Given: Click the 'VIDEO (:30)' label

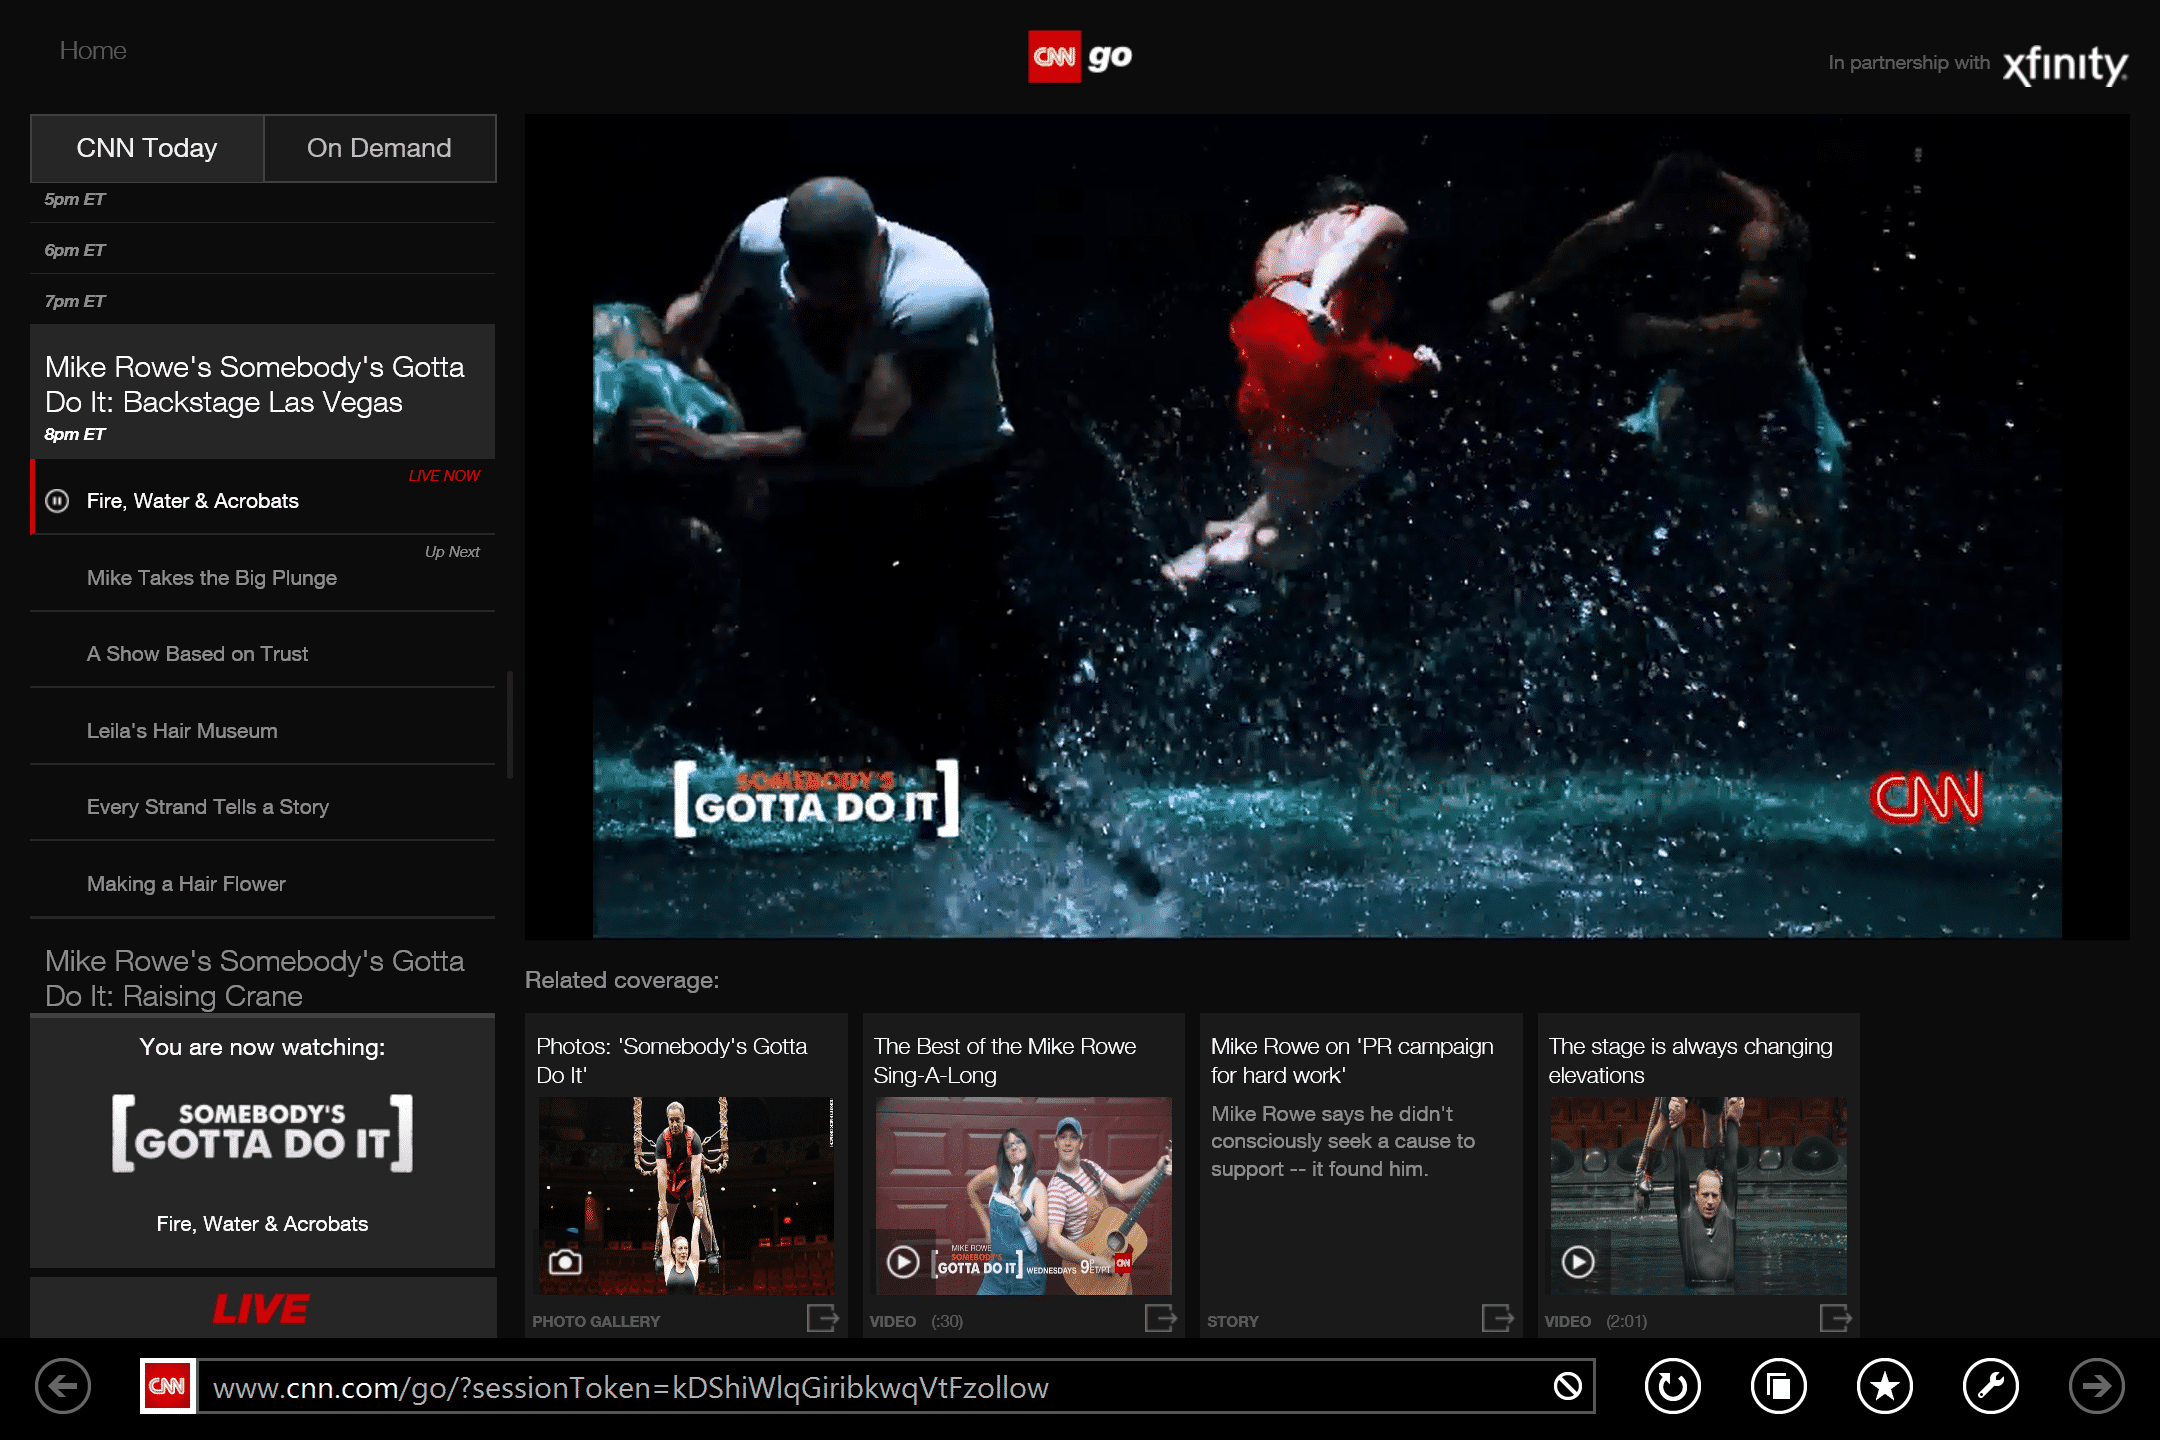Looking at the screenshot, I should click(916, 1321).
